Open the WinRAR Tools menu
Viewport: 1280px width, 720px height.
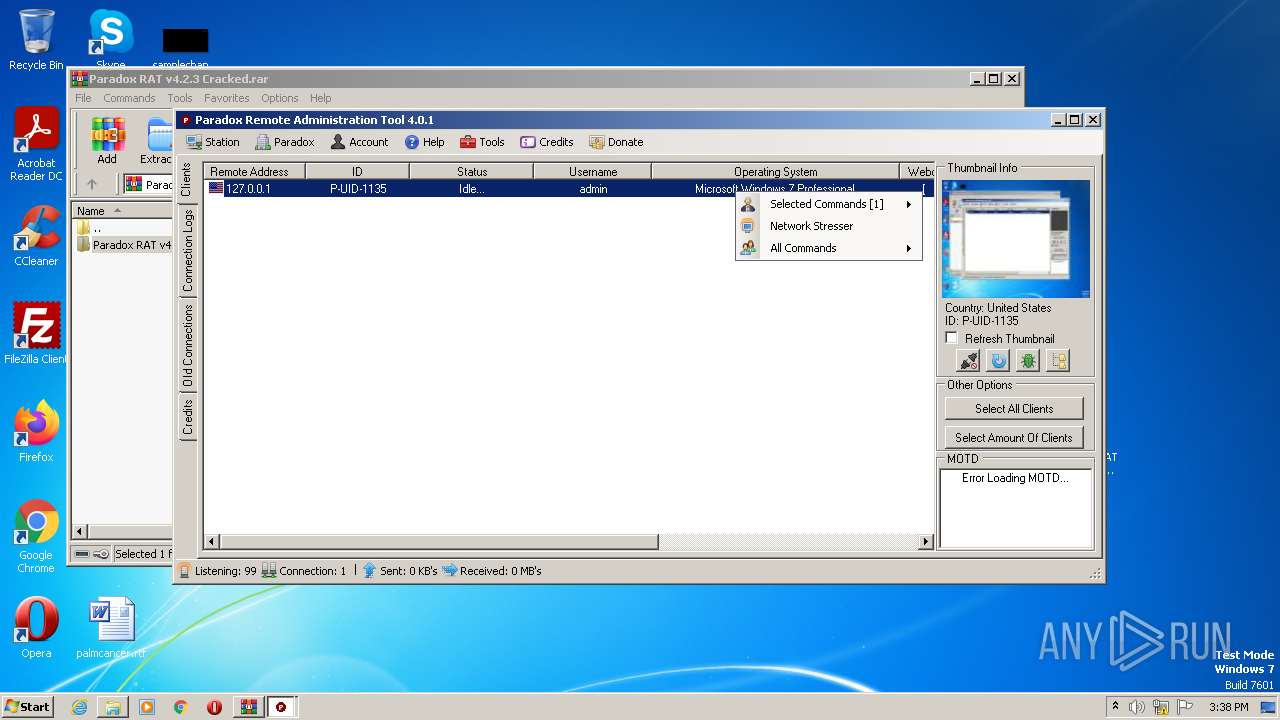coord(180,98)
